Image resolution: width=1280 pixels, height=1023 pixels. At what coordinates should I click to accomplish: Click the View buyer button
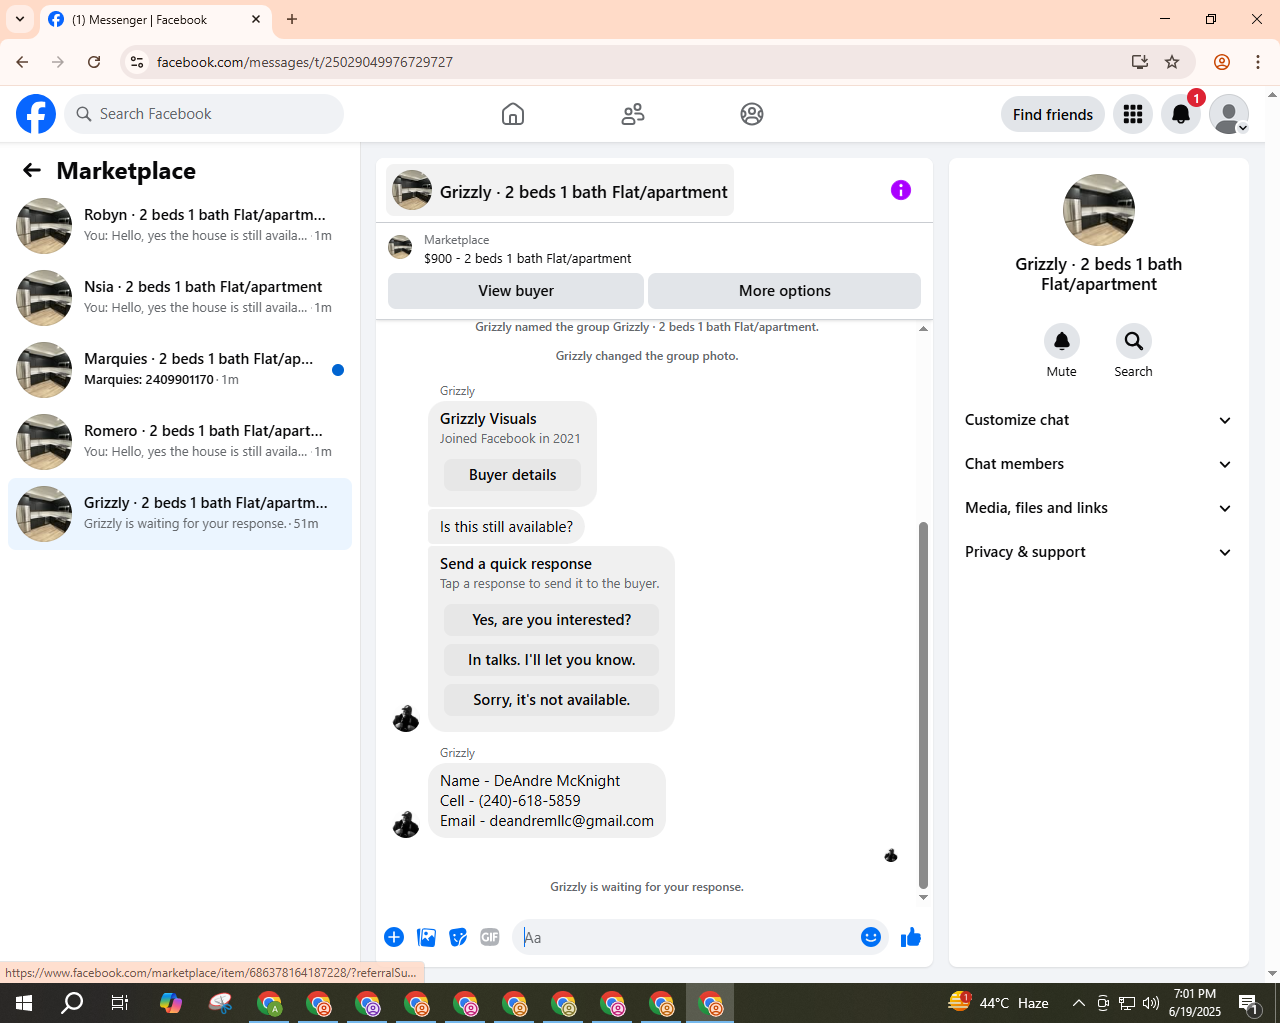pyautogui.click(x=516, y=291)
